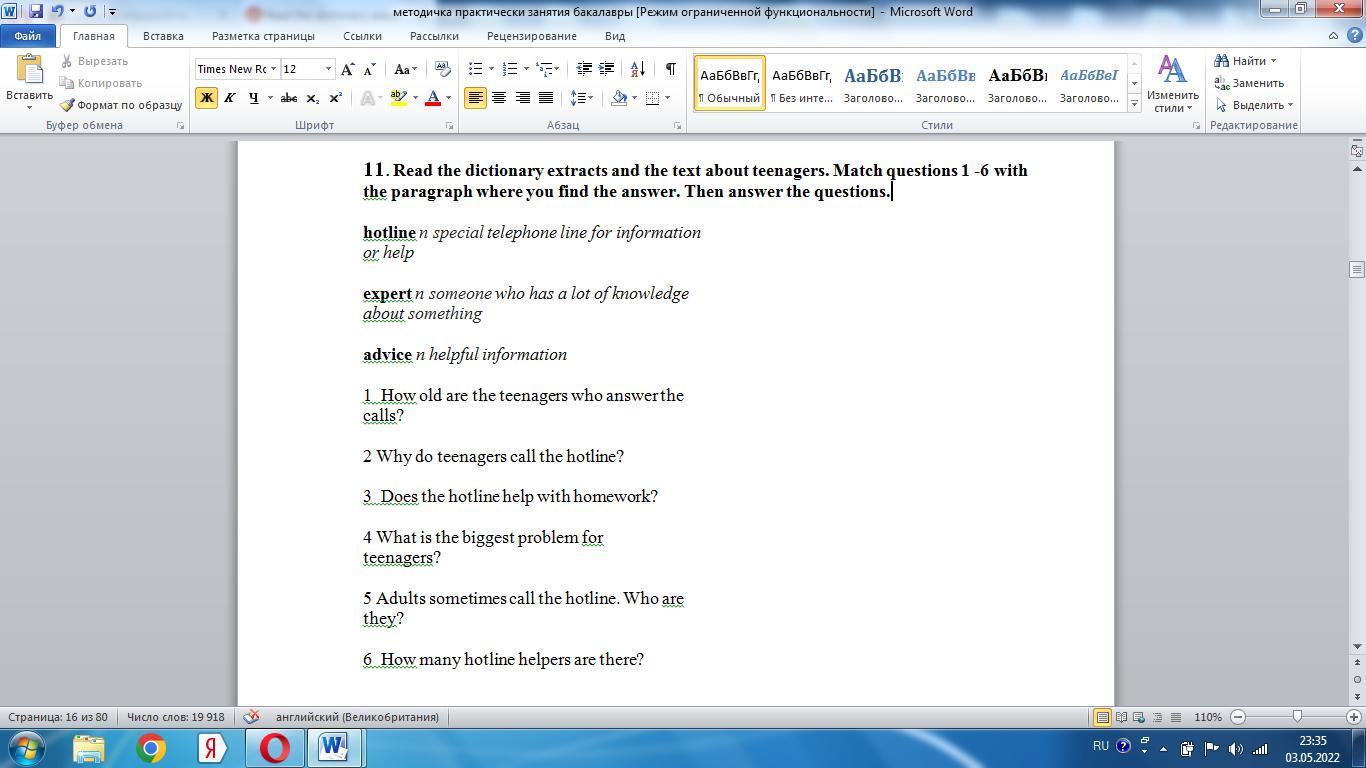The height and width of the screenshot is (768, 1366).
Task: Click the Sort icon in paragraph group
Action: pyautogui.click(x=639, y=69)
